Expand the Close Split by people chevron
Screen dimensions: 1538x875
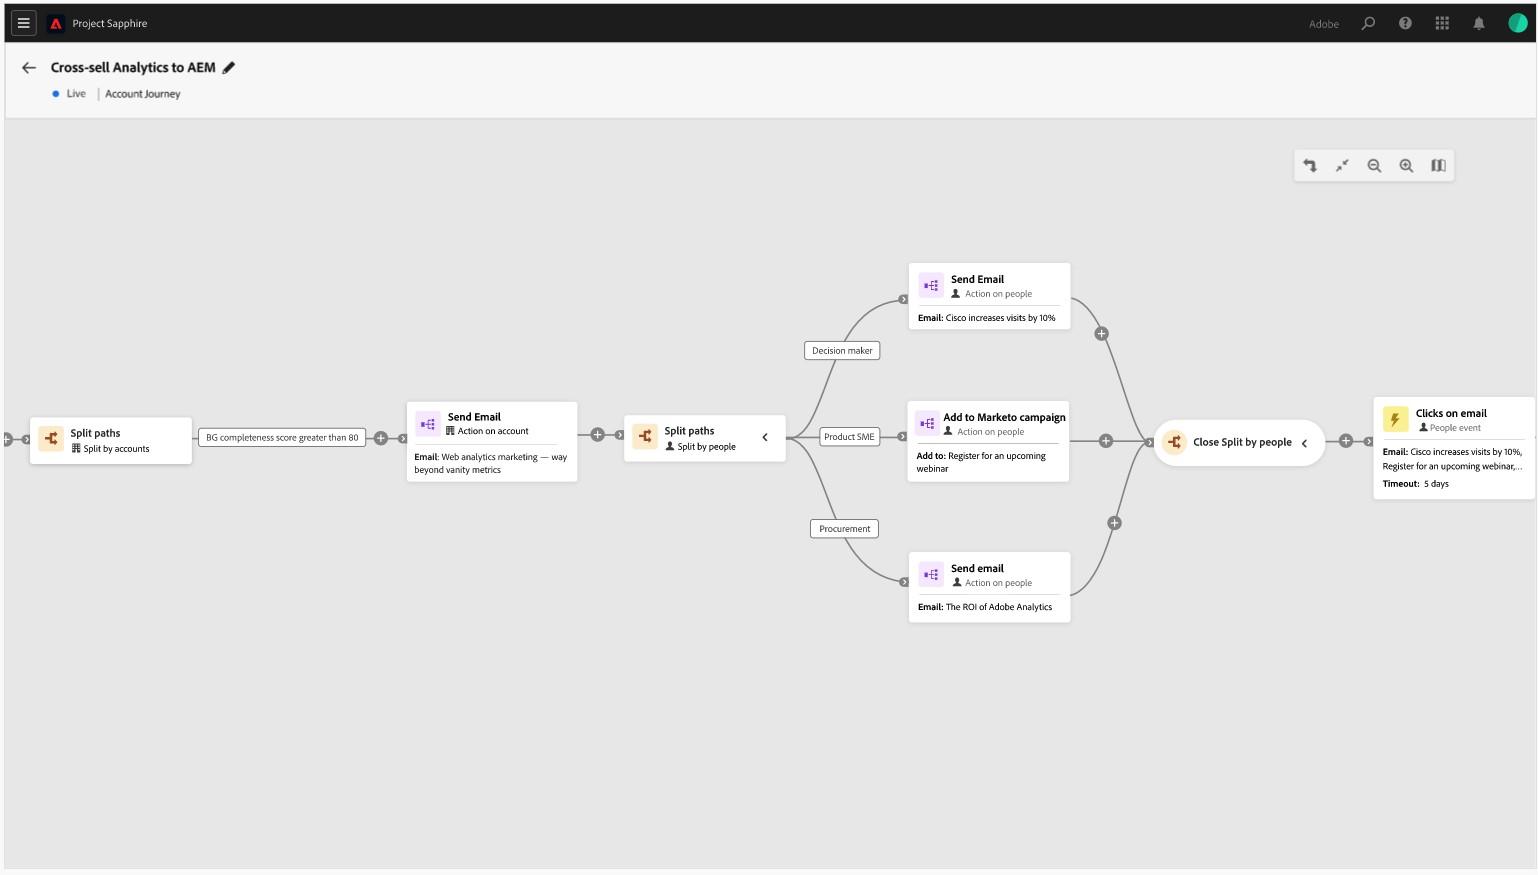1304,443
